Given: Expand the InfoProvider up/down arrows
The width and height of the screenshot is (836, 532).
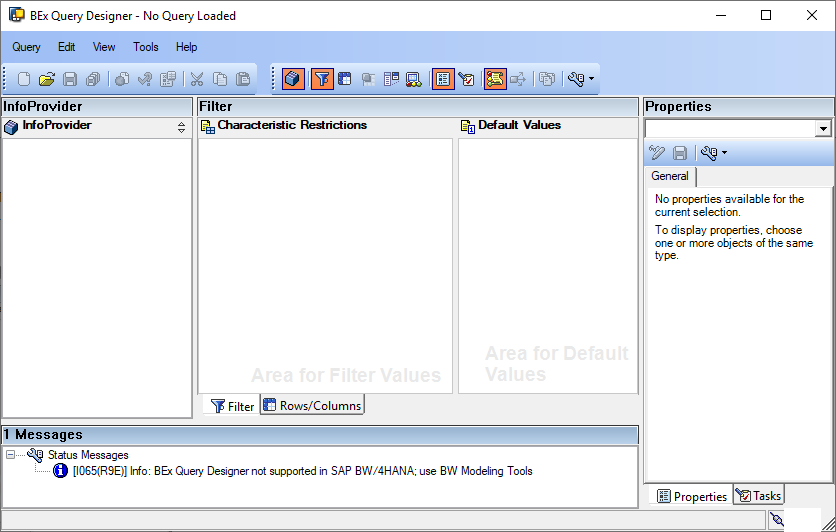Looking at the screenshot, I should pyautogui.click(x=181, y=127).
